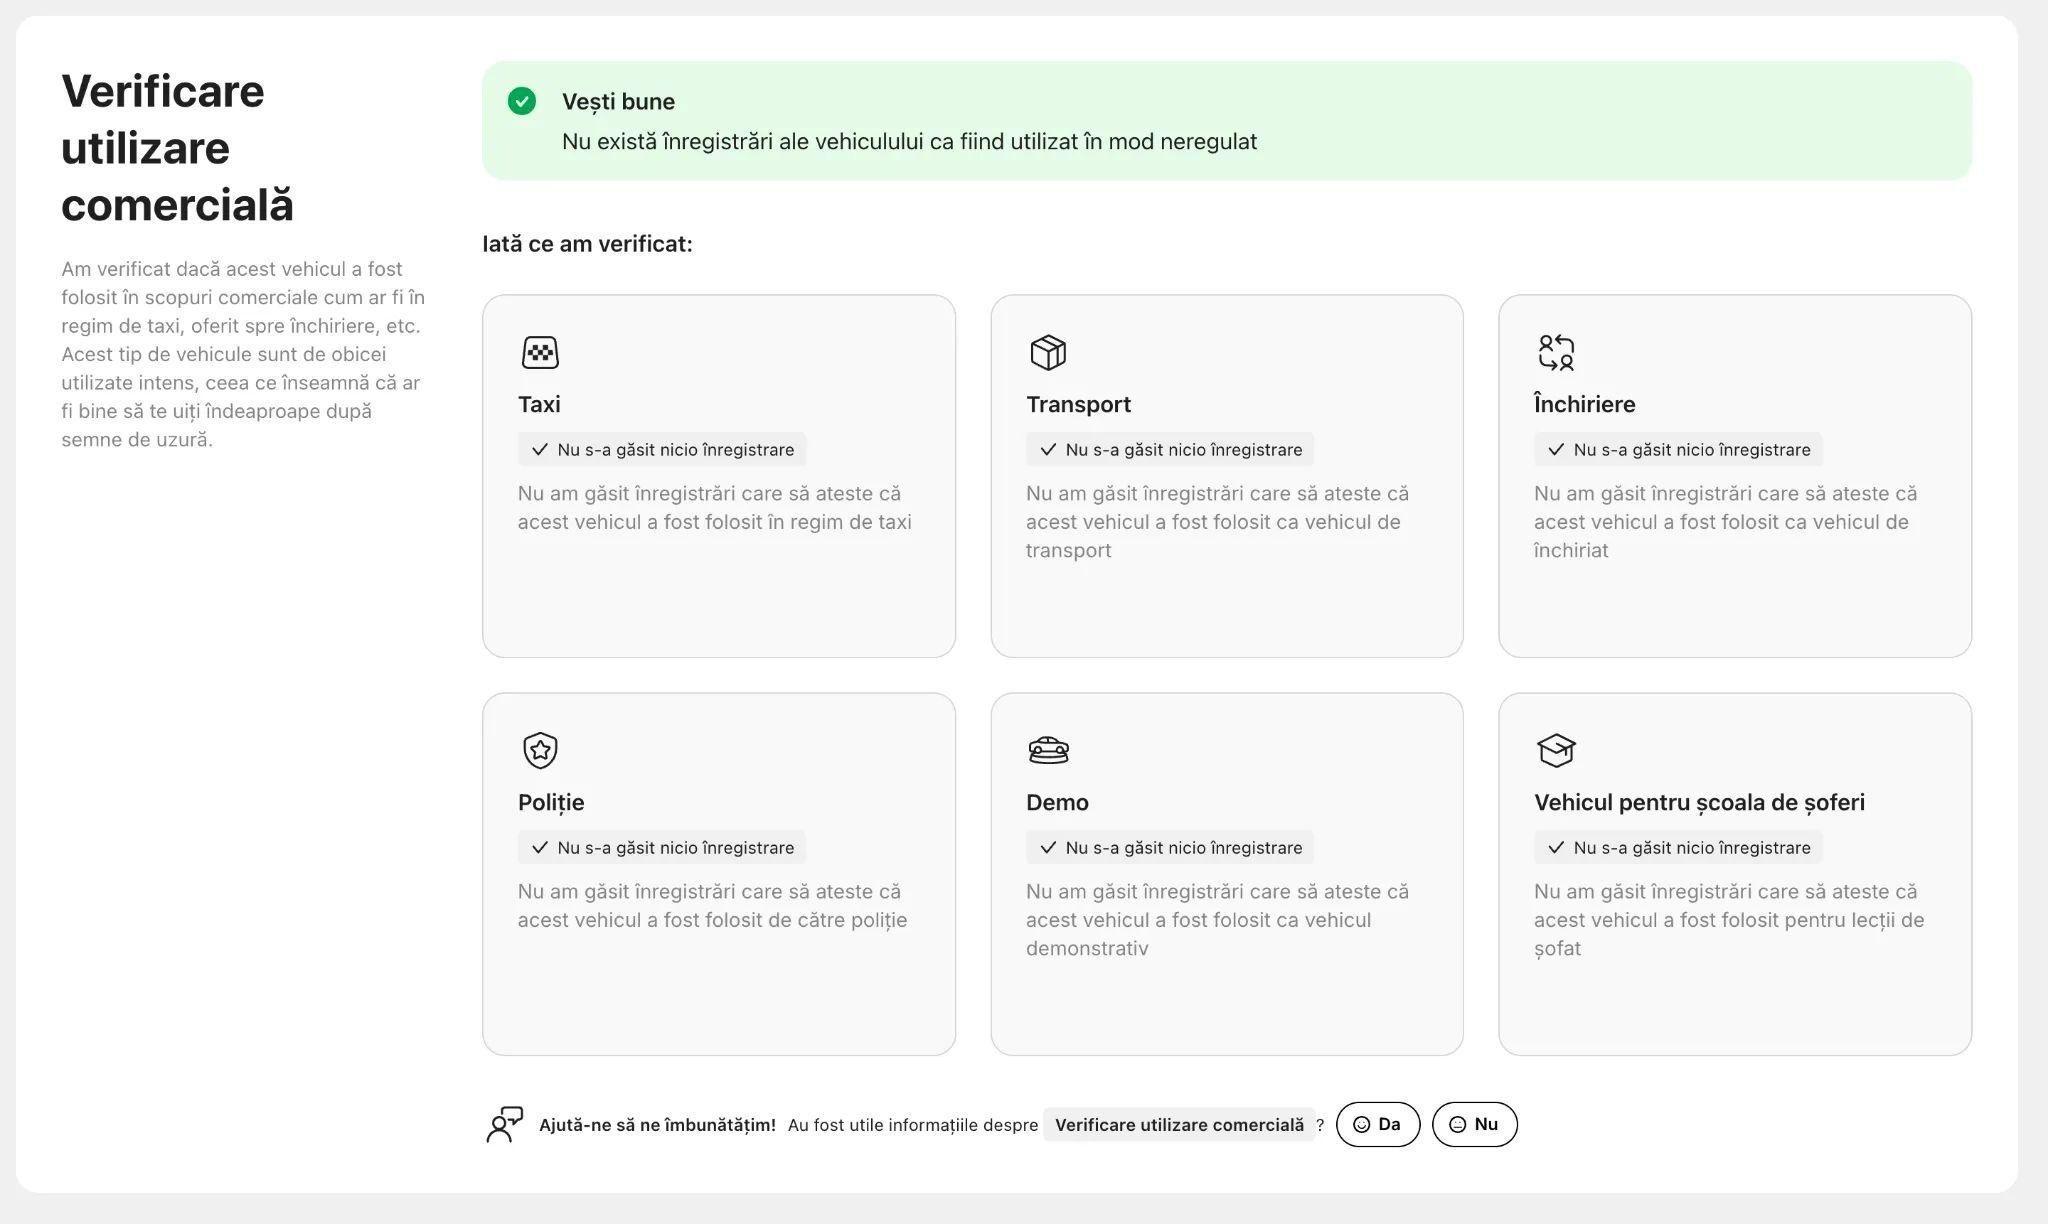Screen dimensions: 2048x1224
Task: Click Transport's 'Nu s-a găsit nicio înregistrare' badge
Action: (x=1170, y=450)
